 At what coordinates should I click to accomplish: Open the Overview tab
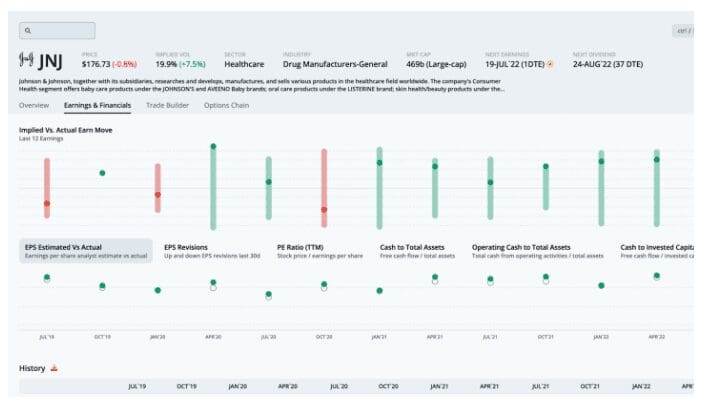coord(34,105)
